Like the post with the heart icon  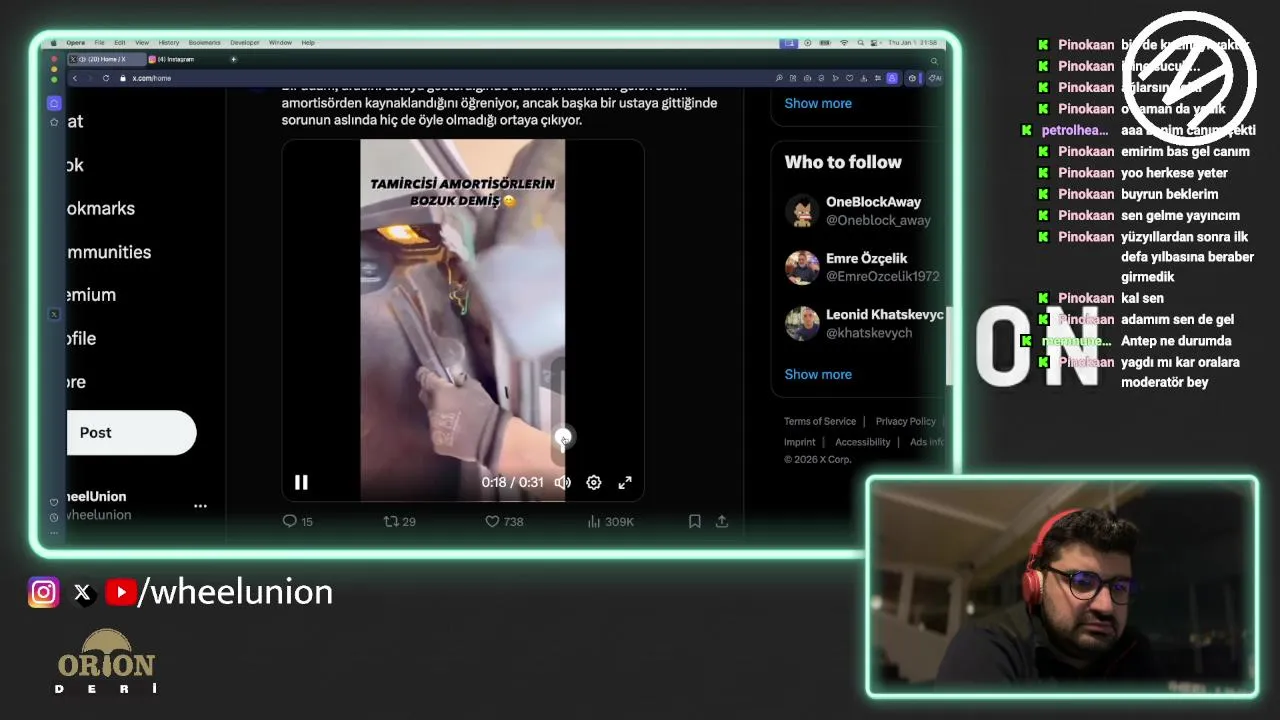492,521
